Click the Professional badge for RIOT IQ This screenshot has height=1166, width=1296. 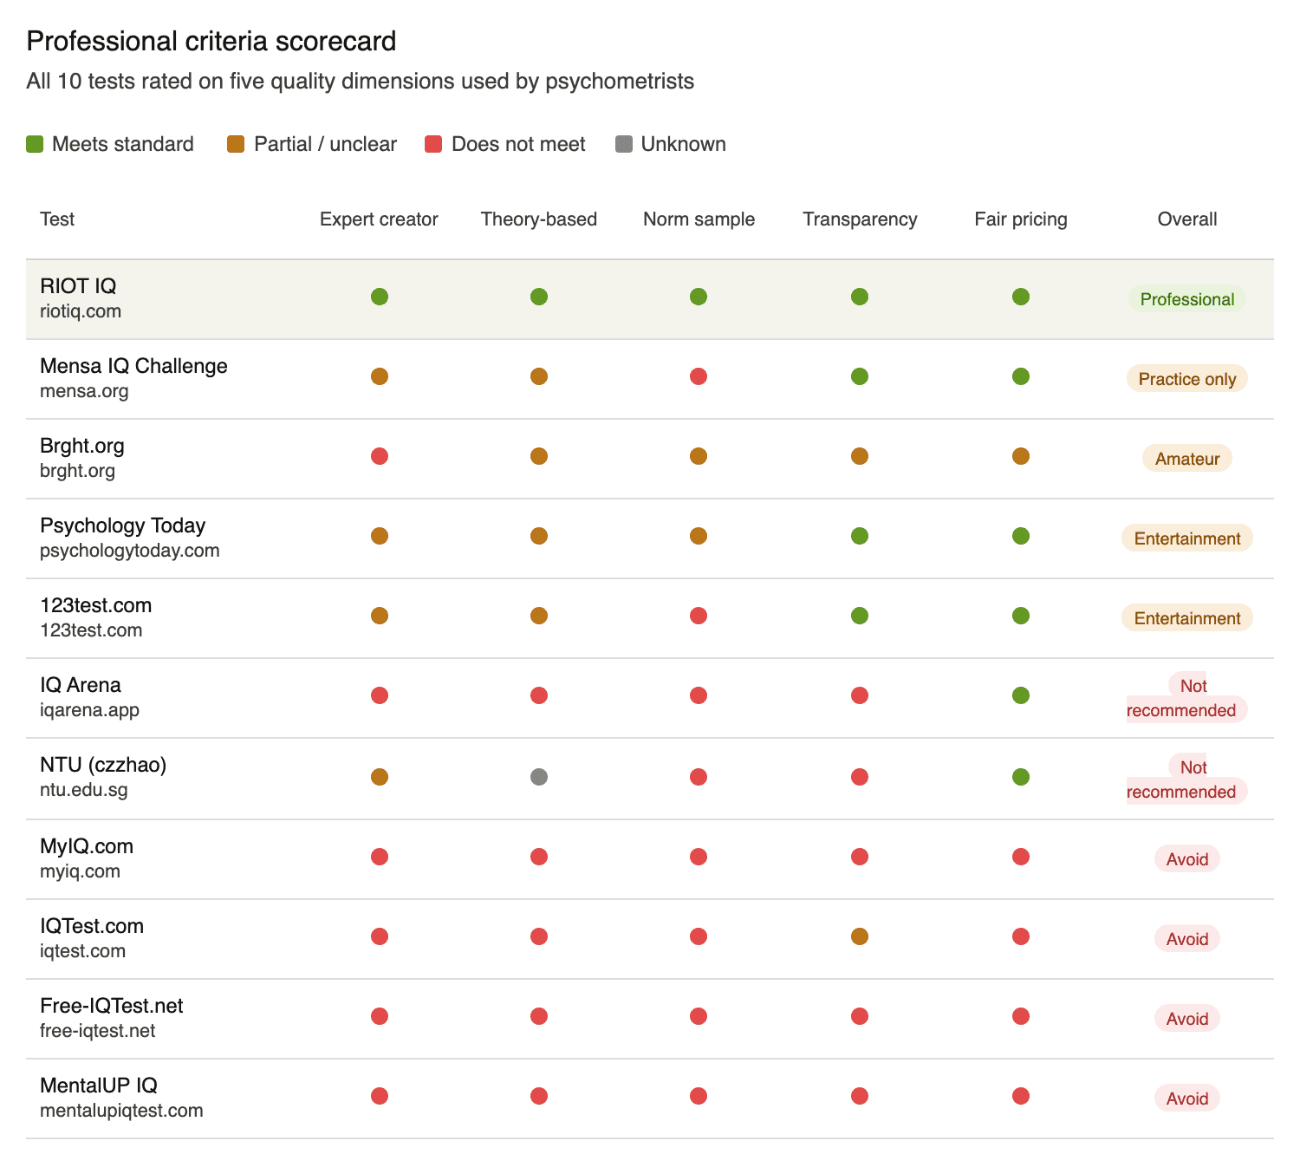[1187, 299]
